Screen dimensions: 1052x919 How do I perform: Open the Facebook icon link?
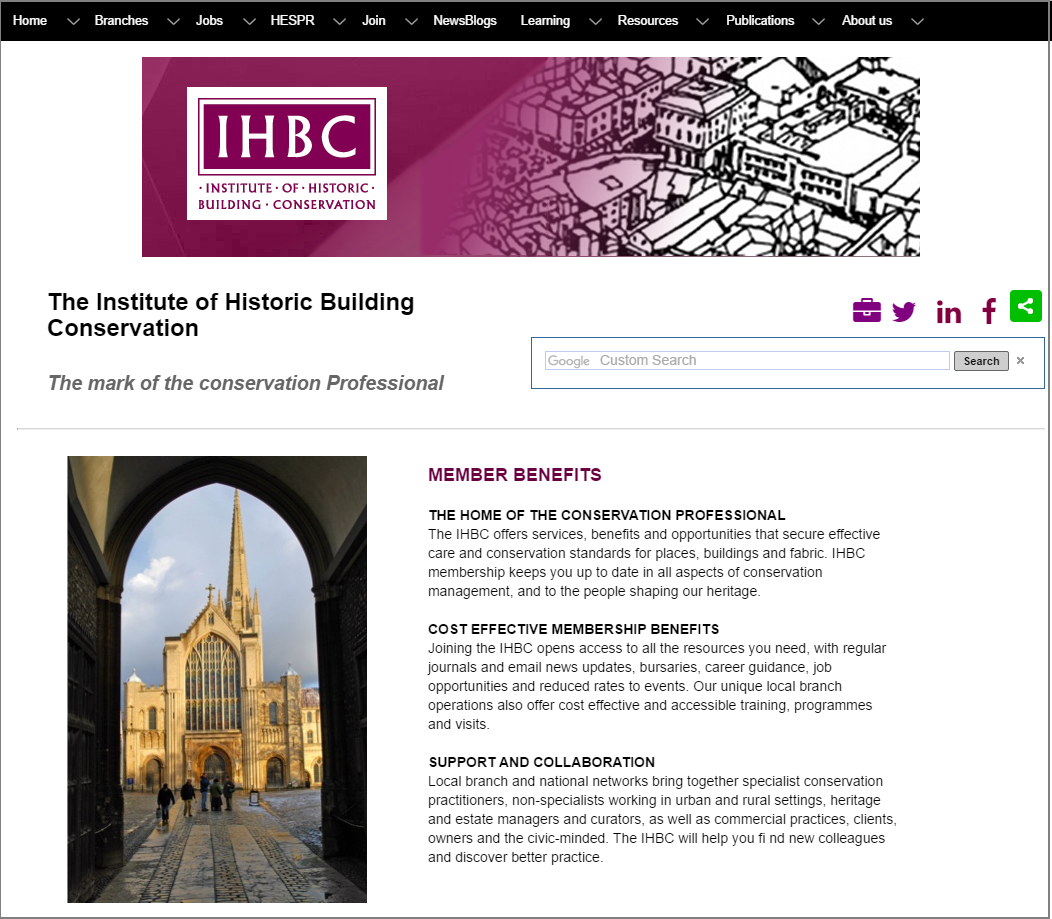click(x=989, y=312)
